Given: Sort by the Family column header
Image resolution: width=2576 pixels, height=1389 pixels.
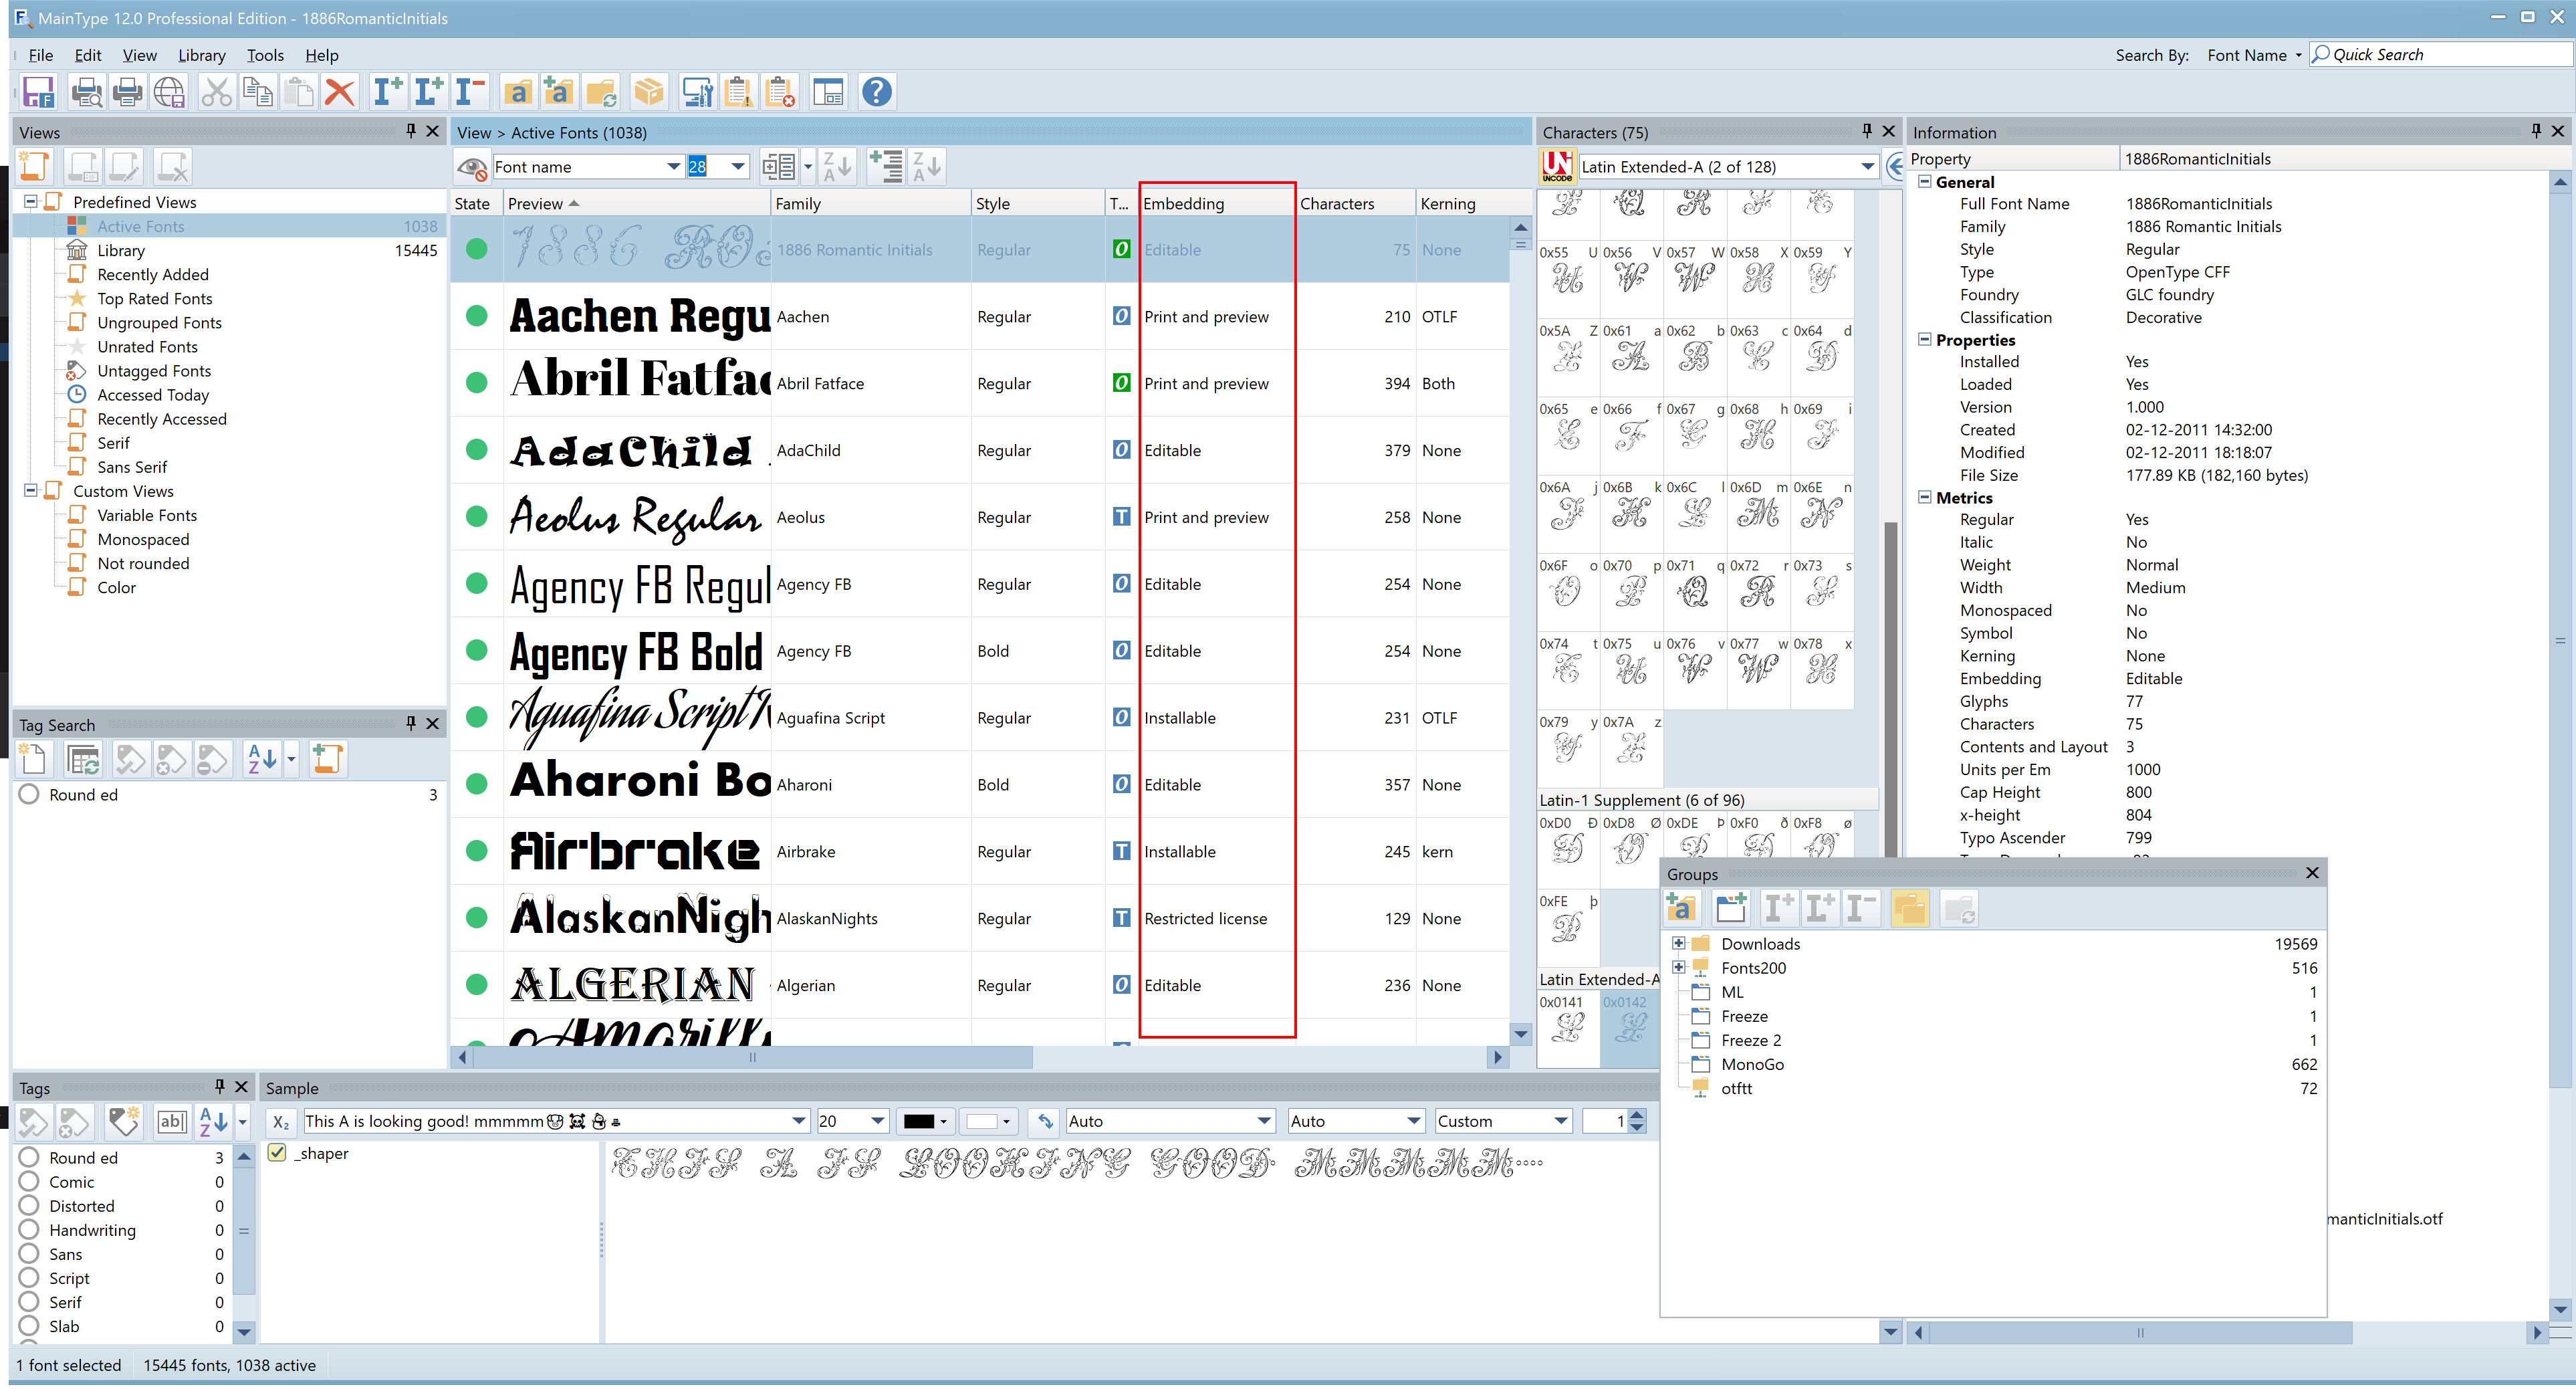Looking at the screenshot, I should [x=871, y=203].
